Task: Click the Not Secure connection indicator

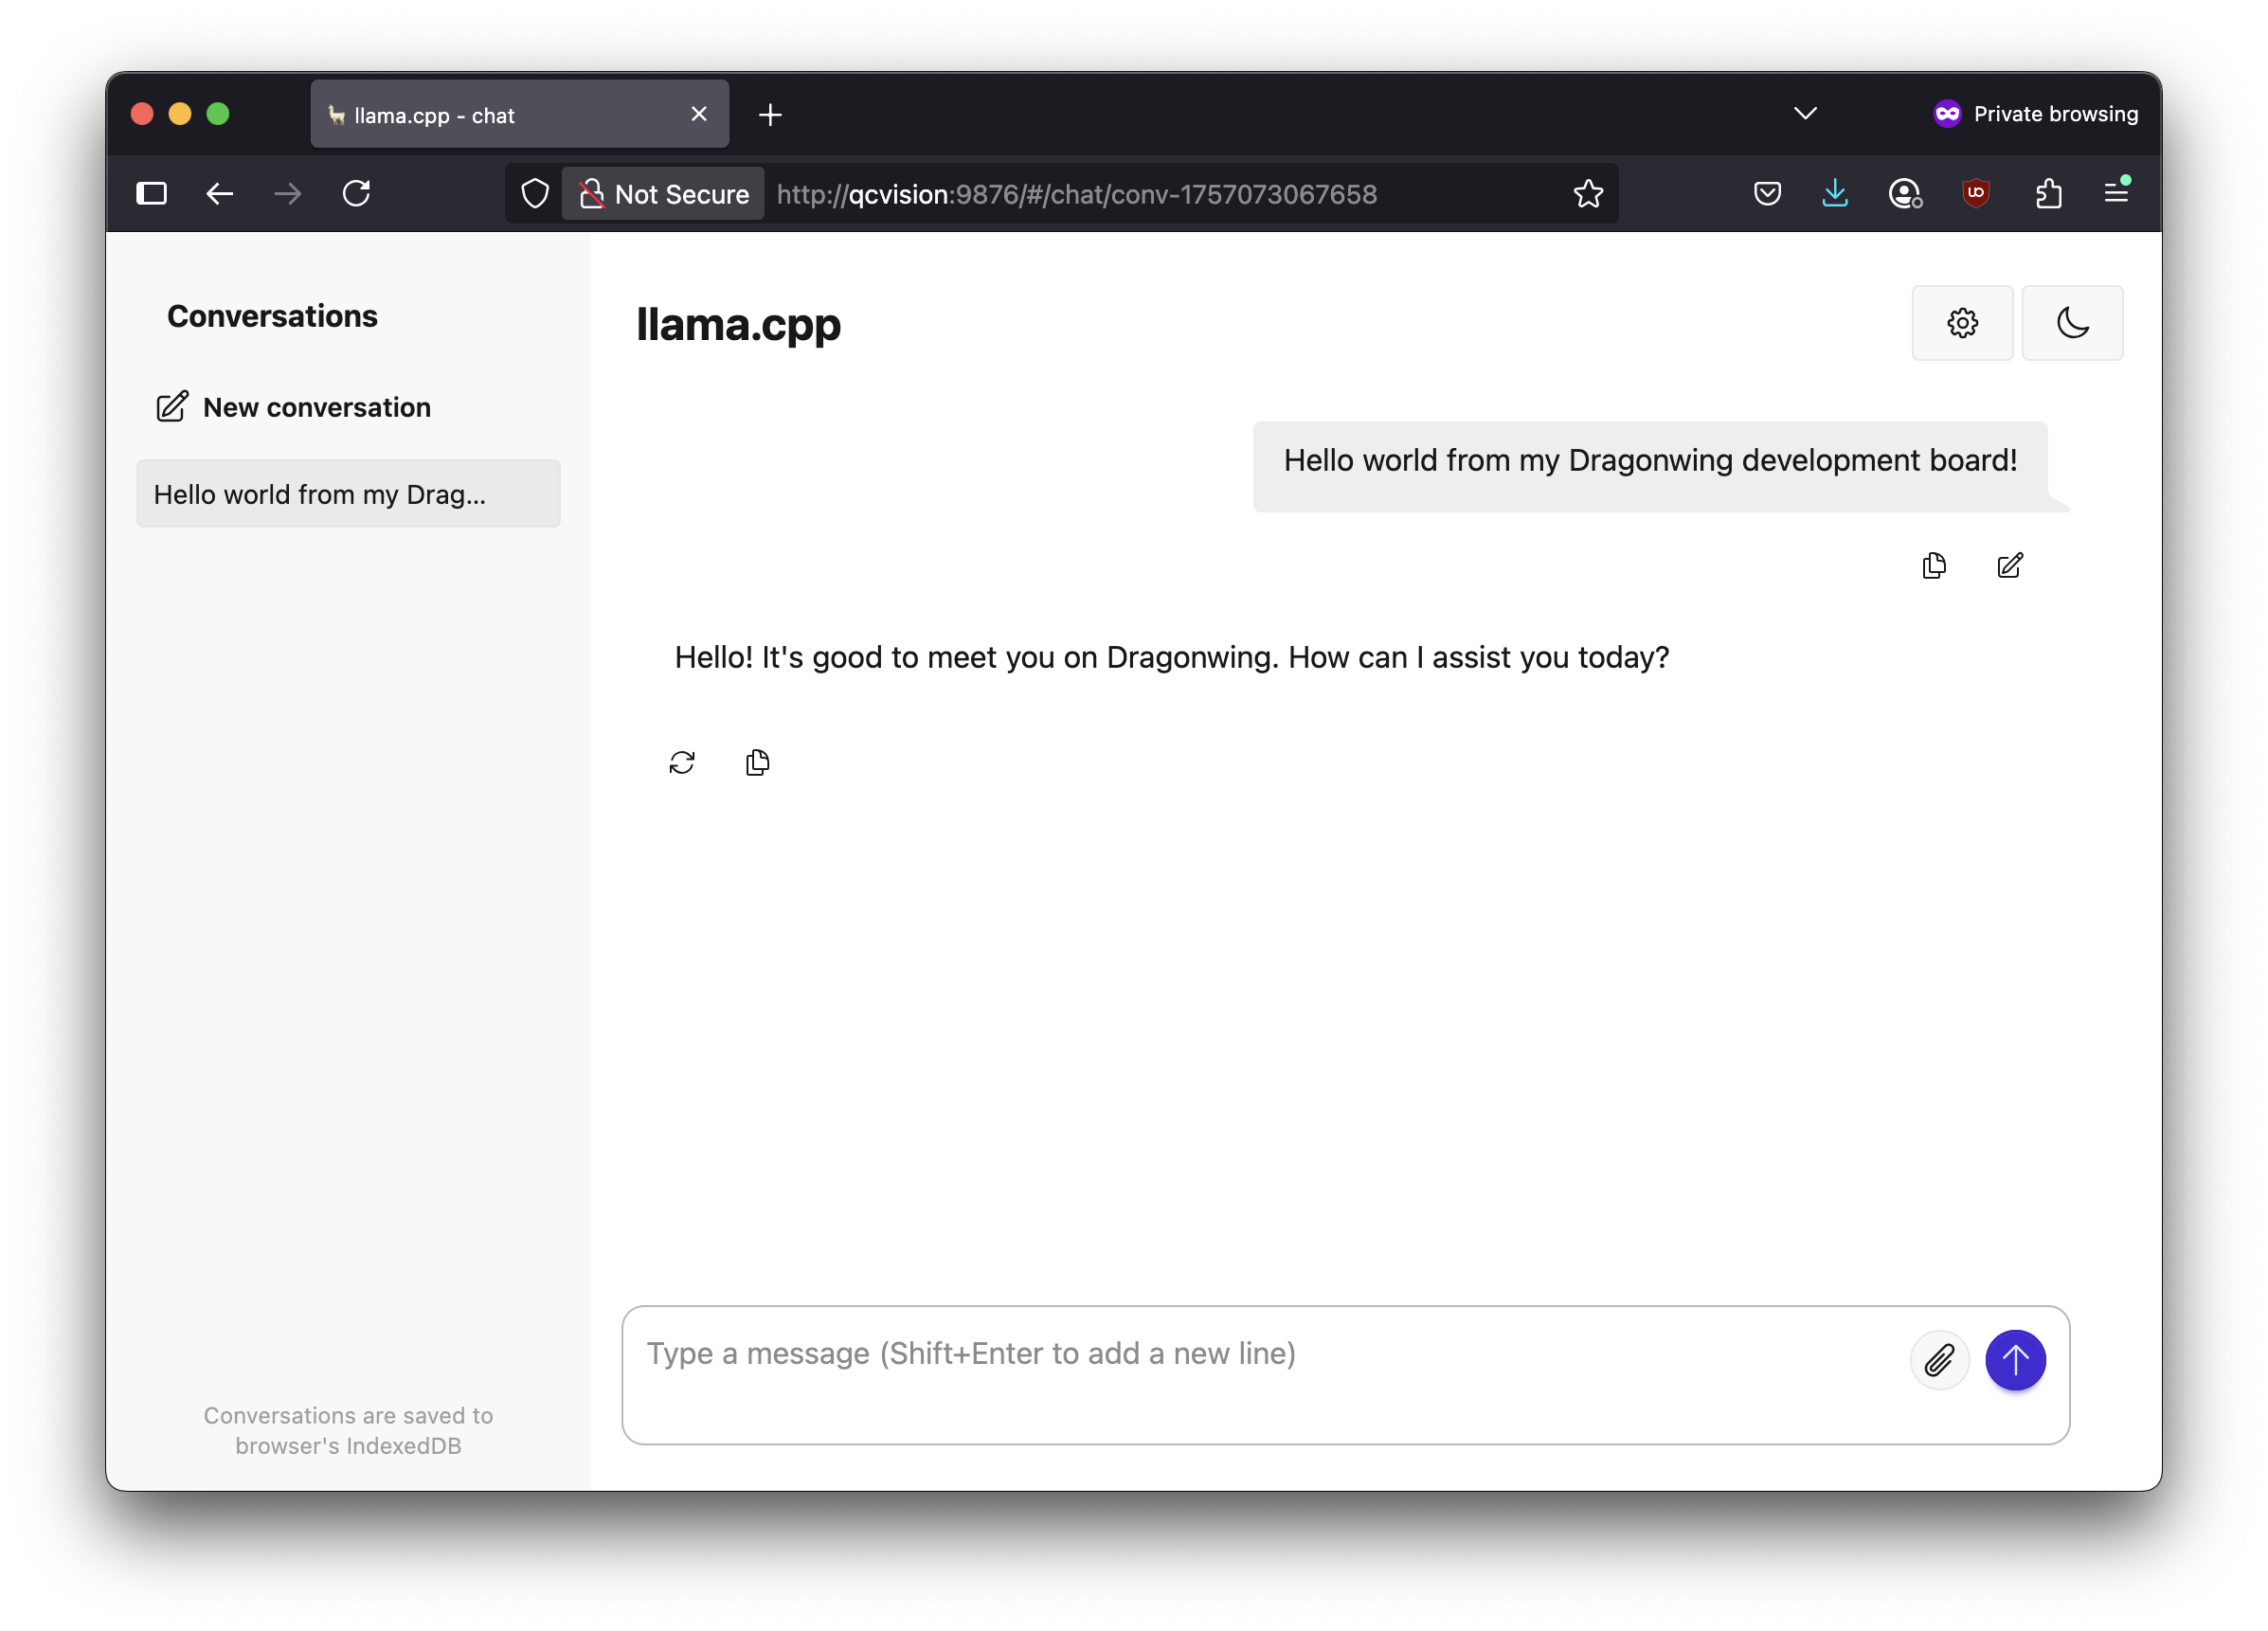Action: click(x=664, y=194)
